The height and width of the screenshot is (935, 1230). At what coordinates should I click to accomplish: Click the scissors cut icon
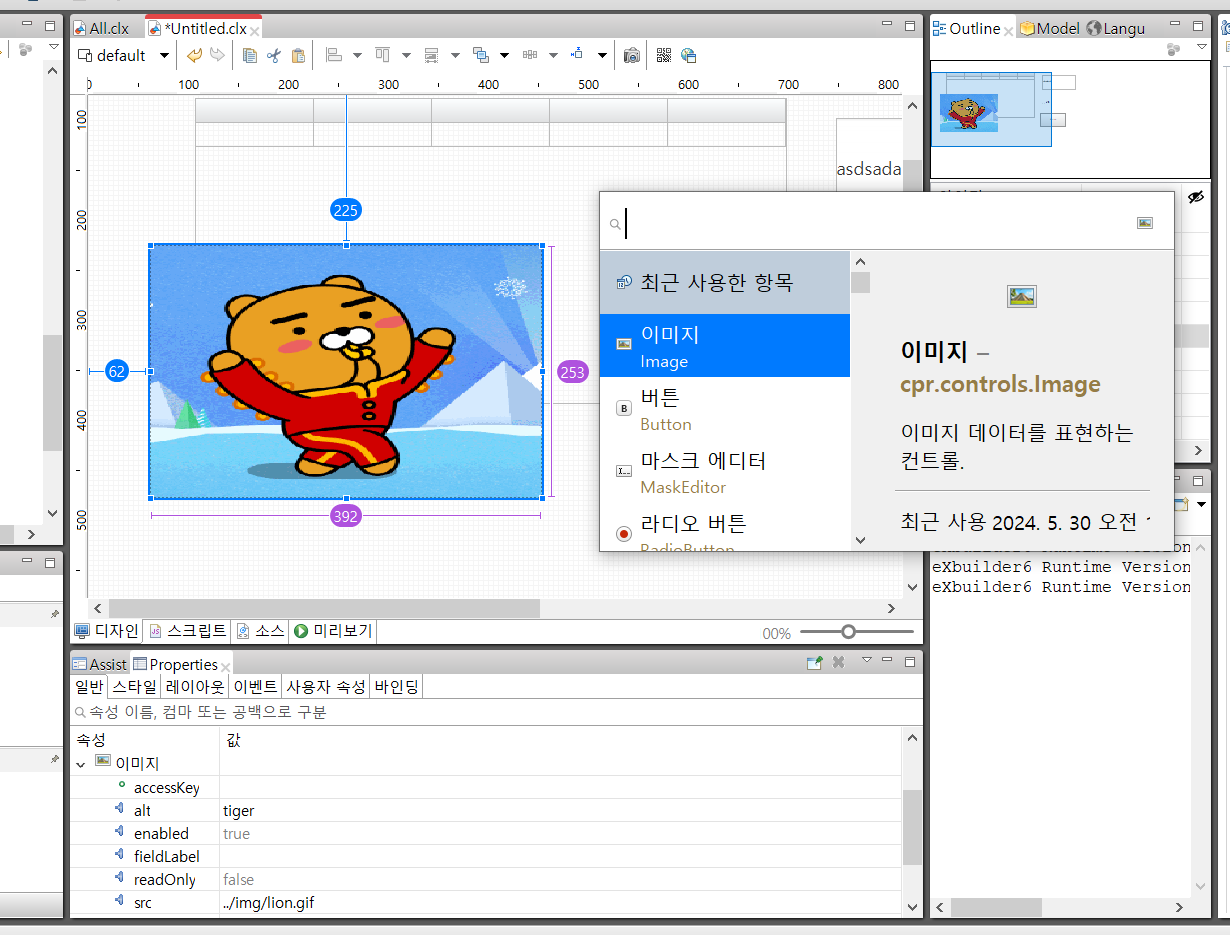click(x=273, y=55)
